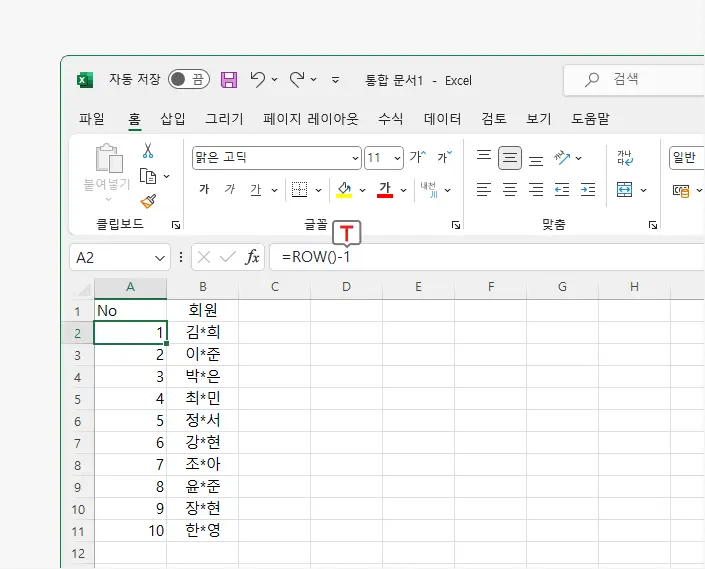Open font group dialog launcher
Image resolution: width=705 pixels, height=569 pixels.
[455, 225]
